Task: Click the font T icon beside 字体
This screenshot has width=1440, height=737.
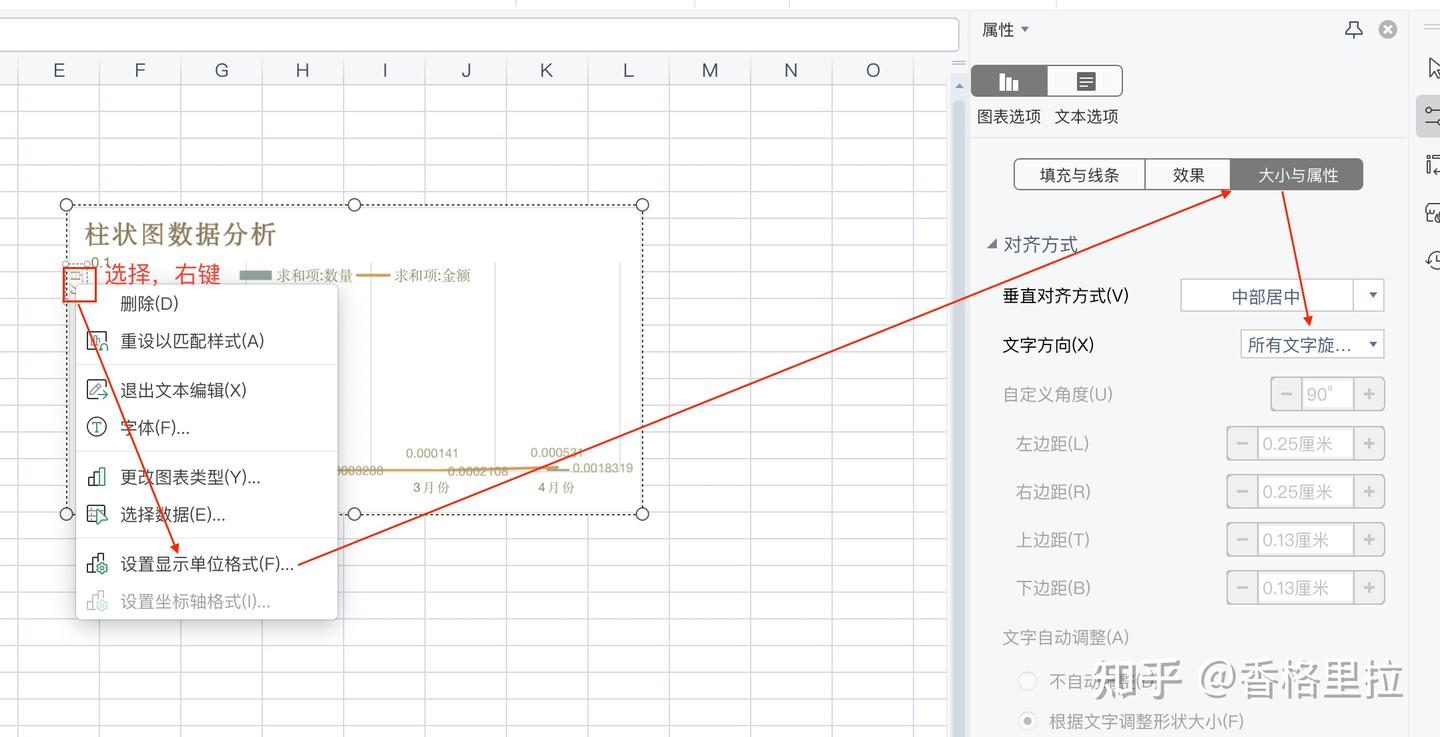Action: point(97,428)
